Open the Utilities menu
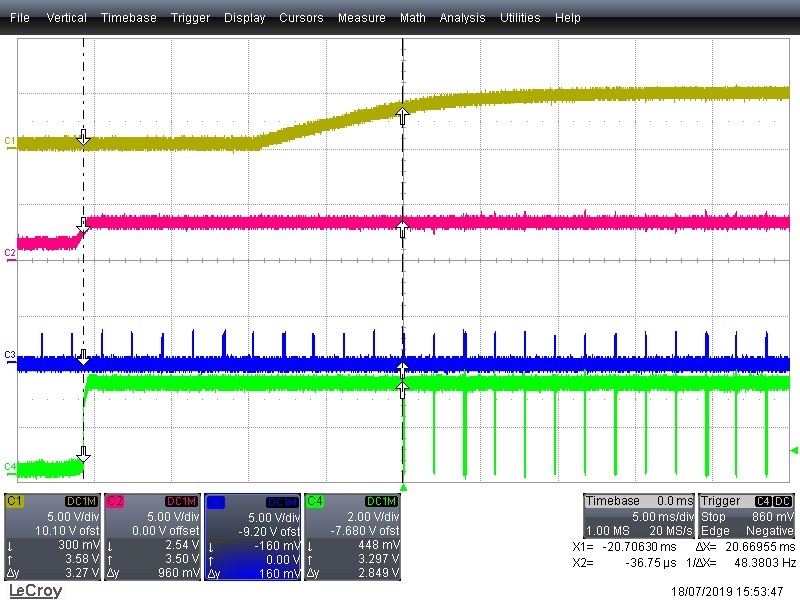The image size is (800, 600). tap(520, 17)
